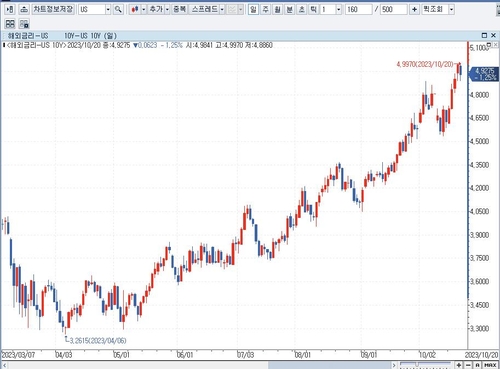This screenshot has height=369, width=500.
Task: Click the zoom slider handle at bottom
Action: pyautogui.click(x=416, y=364)
